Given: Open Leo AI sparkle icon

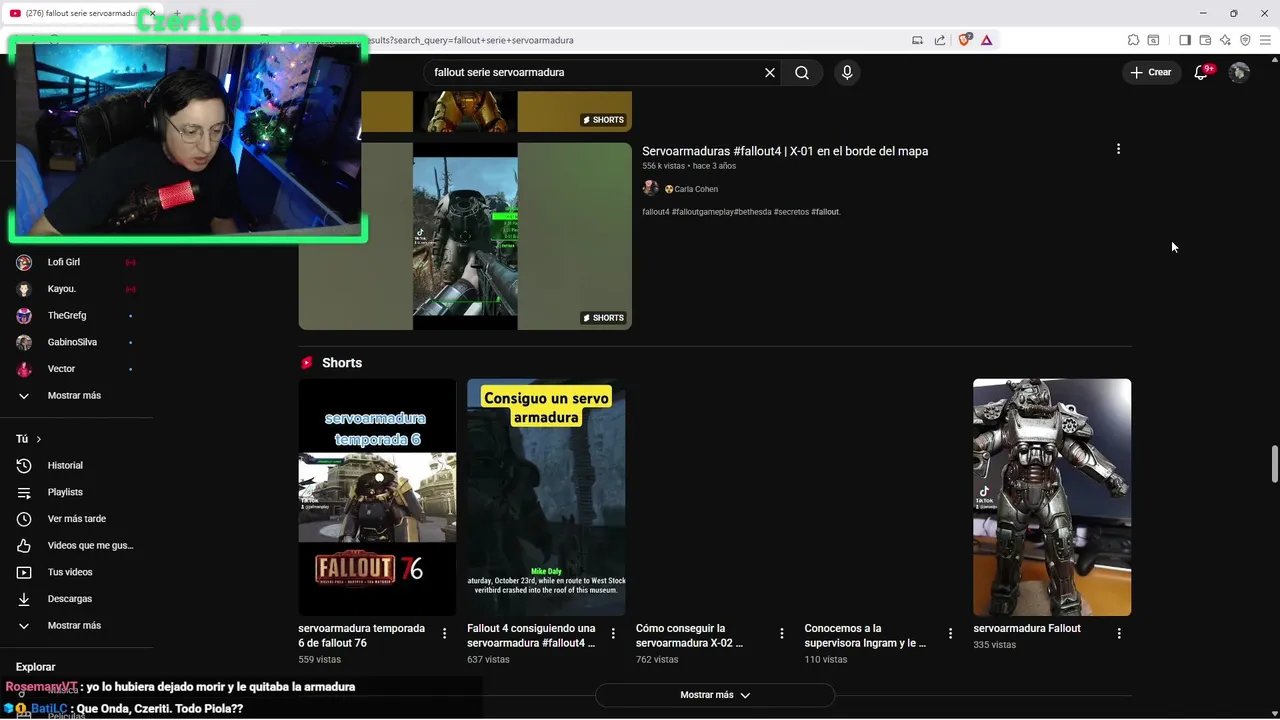Looking at the screenshot, I should (x=1225, y=40).
